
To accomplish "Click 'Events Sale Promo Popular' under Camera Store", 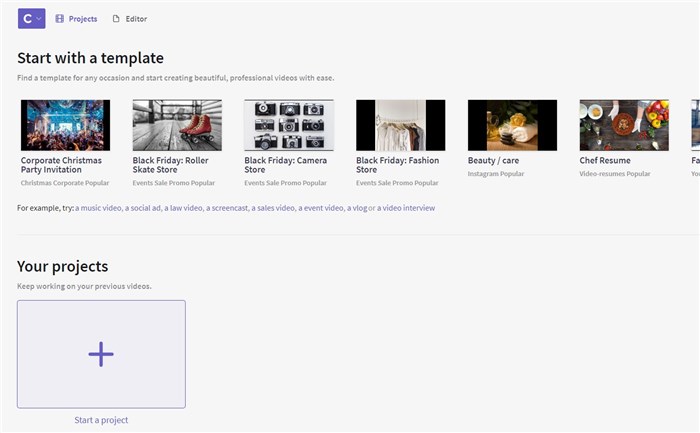I will (x=285, y=183).
